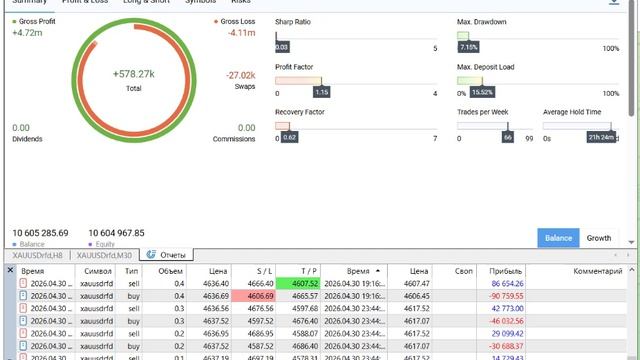
Task: Click the loss value -30 688.37
Action: coord(506,346)
